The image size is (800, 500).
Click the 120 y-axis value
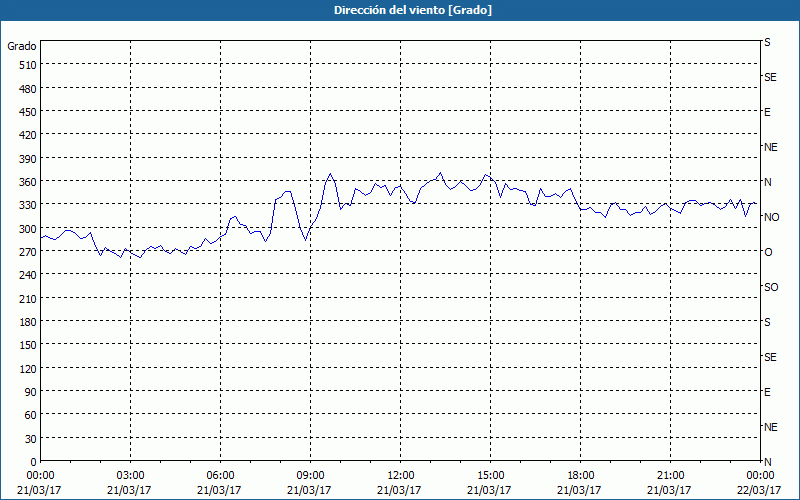click(28, 369)
